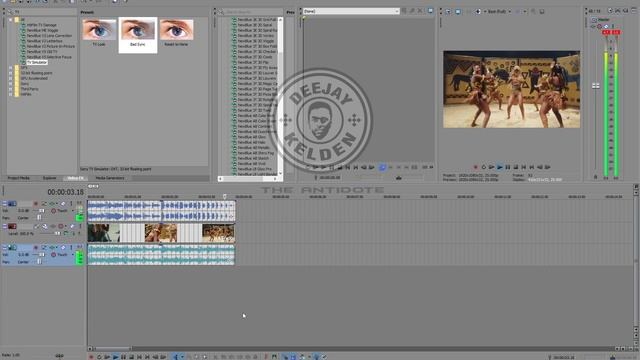
Task: Open Project Video Properties in preview toolbar
Action: (448, 11)
